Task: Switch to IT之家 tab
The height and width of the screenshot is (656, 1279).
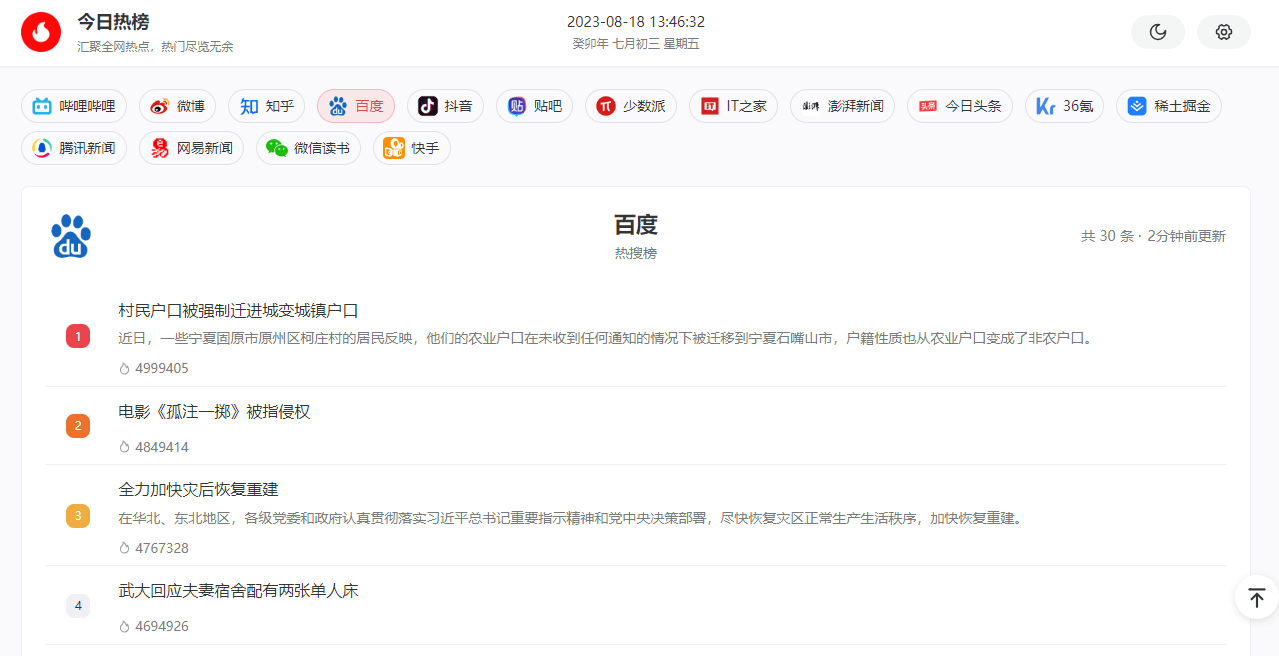Action: [x=734, y=106]
